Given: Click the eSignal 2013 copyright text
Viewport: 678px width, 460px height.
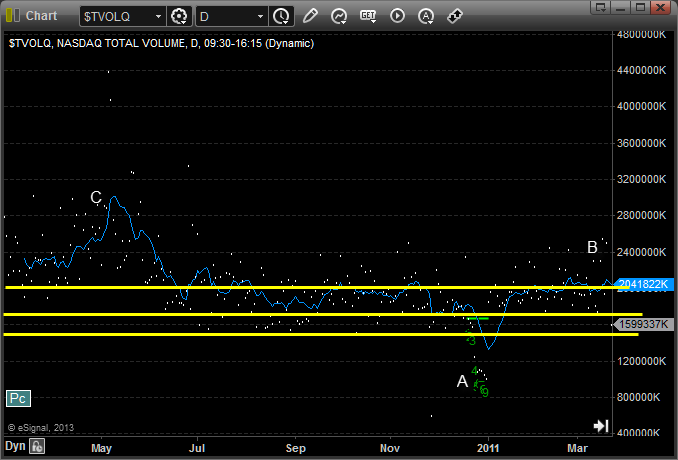Looking at the screenshot, I should tap(40, 427).
